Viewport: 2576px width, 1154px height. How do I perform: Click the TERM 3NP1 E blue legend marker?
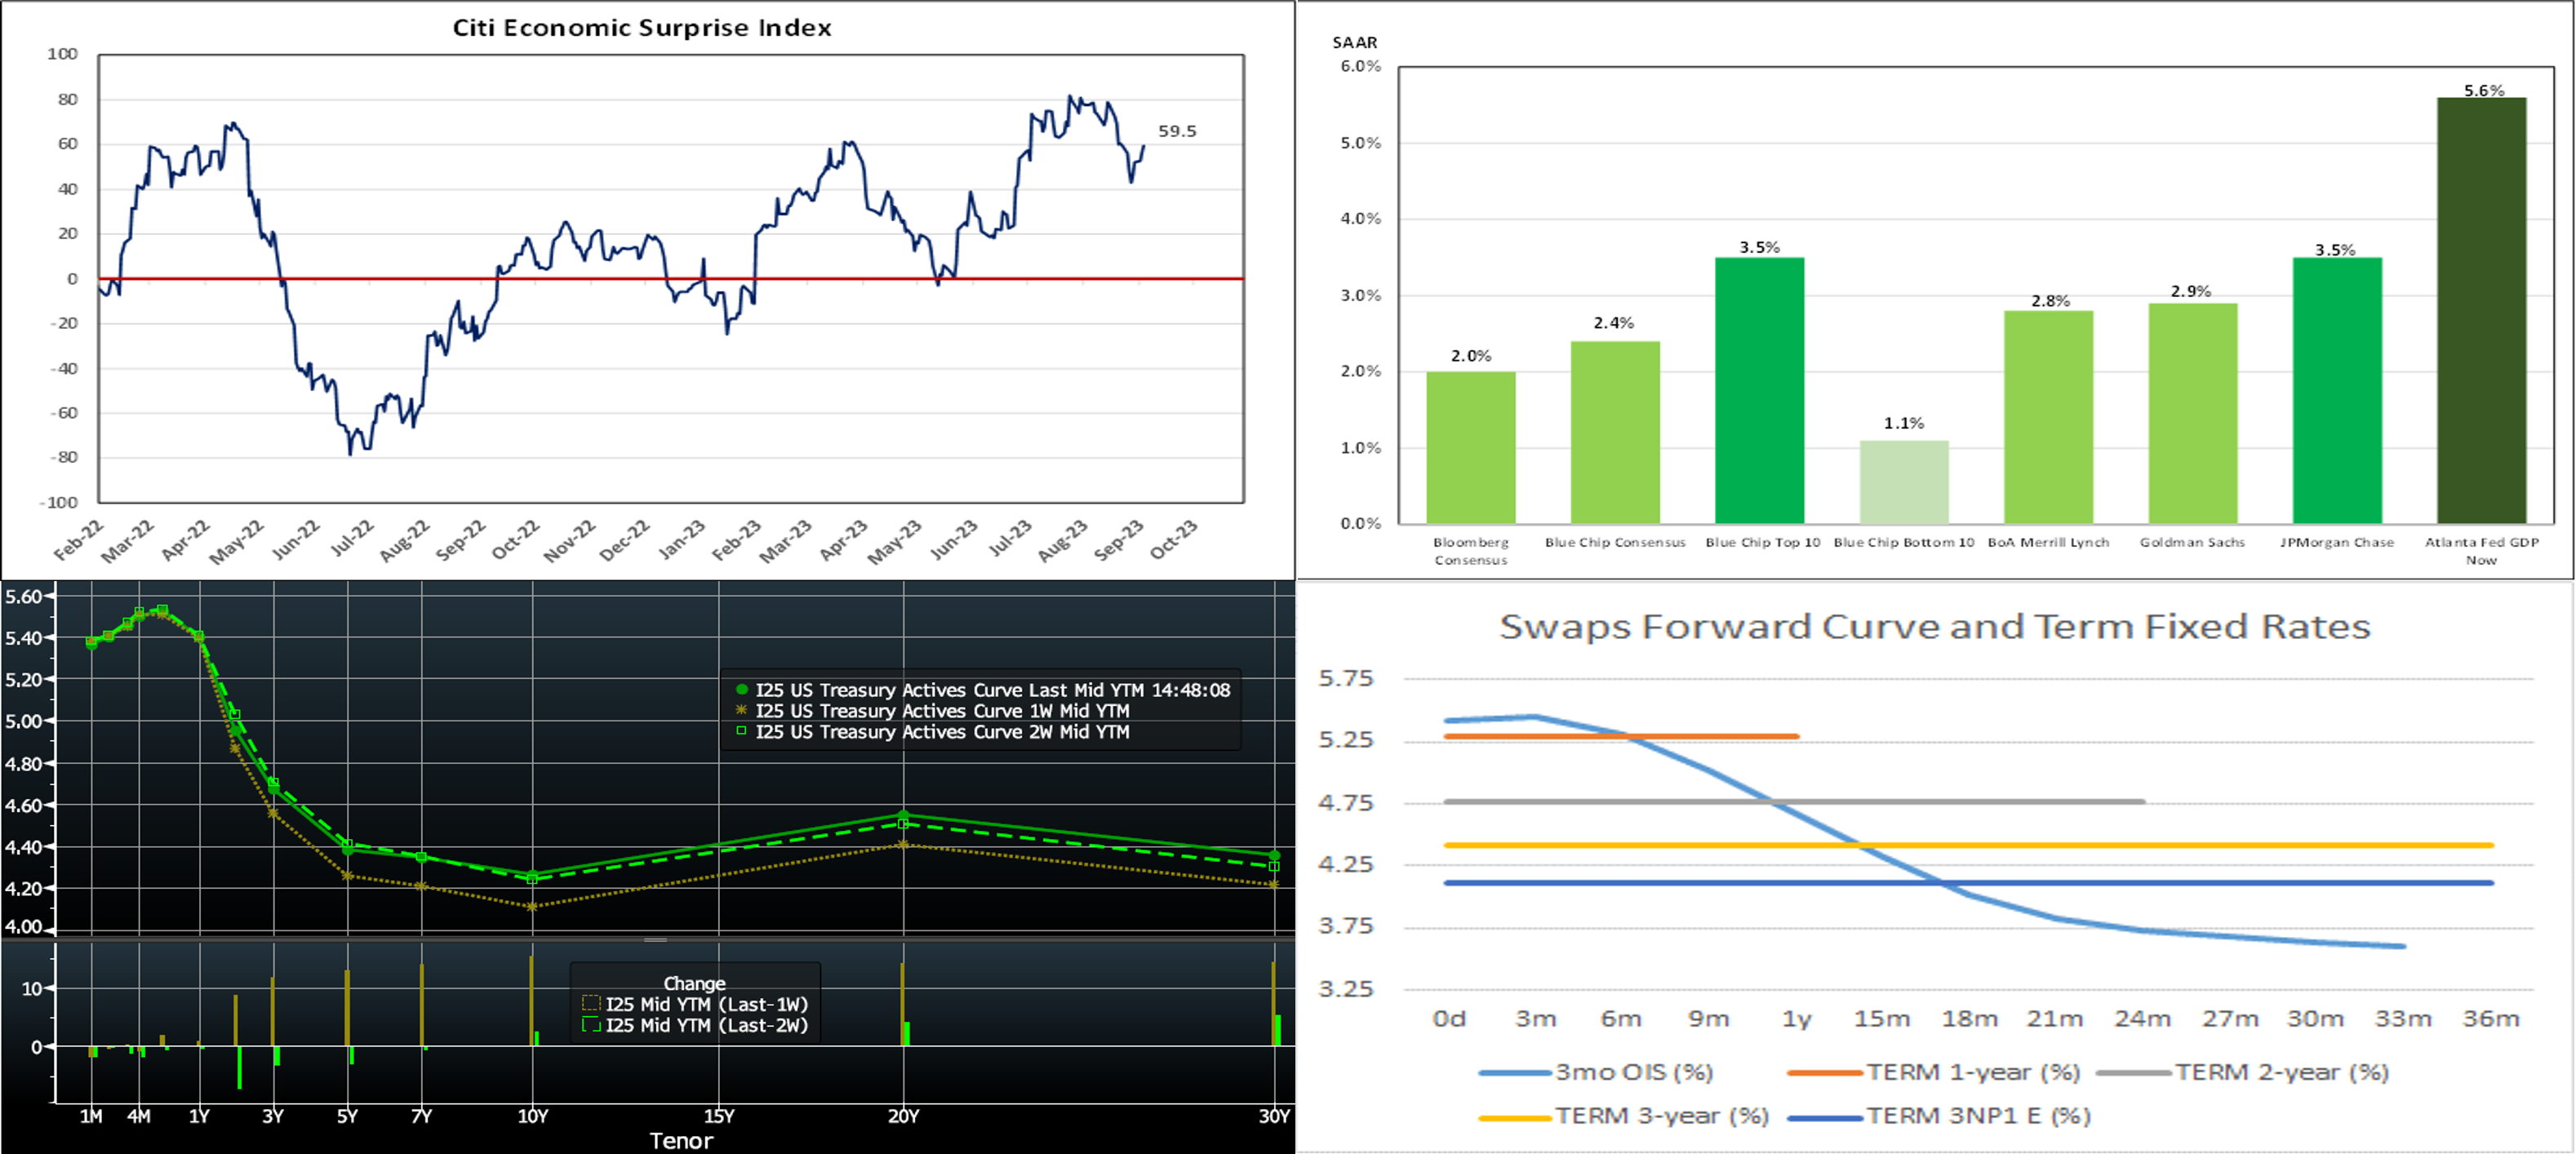coord(1824,1117)
